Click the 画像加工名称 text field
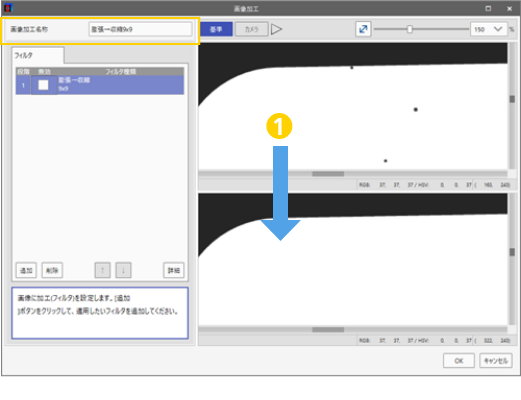 [140, 29]
